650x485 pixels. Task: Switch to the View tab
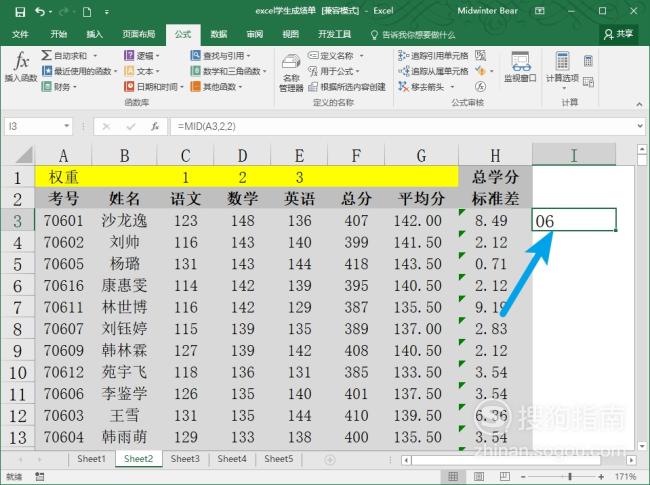290,34
